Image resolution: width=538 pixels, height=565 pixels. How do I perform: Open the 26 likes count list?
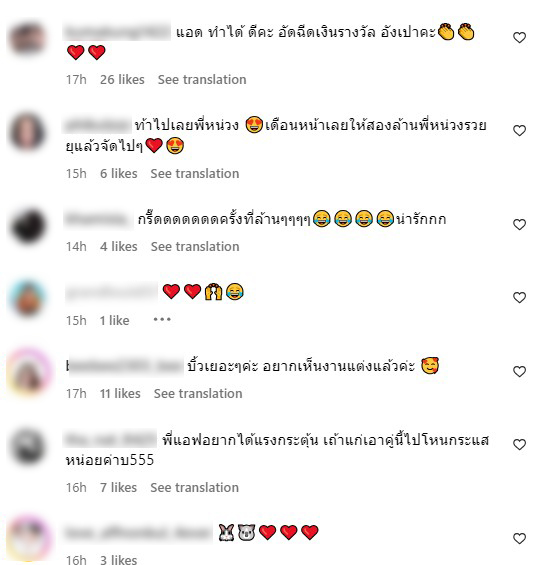tap(122, 80)
